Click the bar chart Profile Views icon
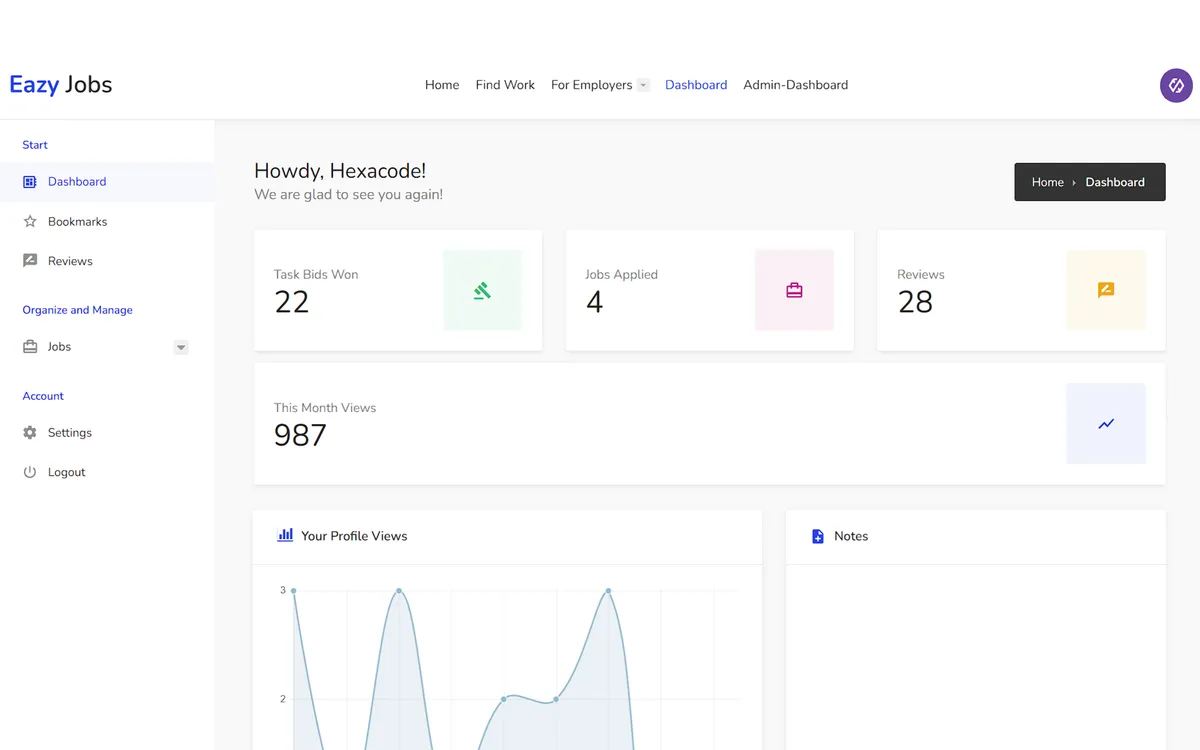Image resolution: width=1200 pixels, height=750 pixels. [x=285, y=535]
